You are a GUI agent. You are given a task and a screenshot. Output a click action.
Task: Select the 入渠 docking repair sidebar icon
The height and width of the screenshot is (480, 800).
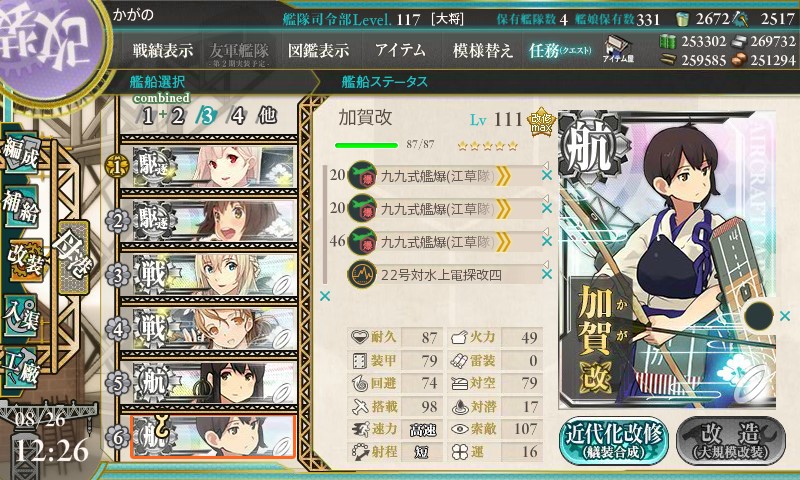pos(21,316)
